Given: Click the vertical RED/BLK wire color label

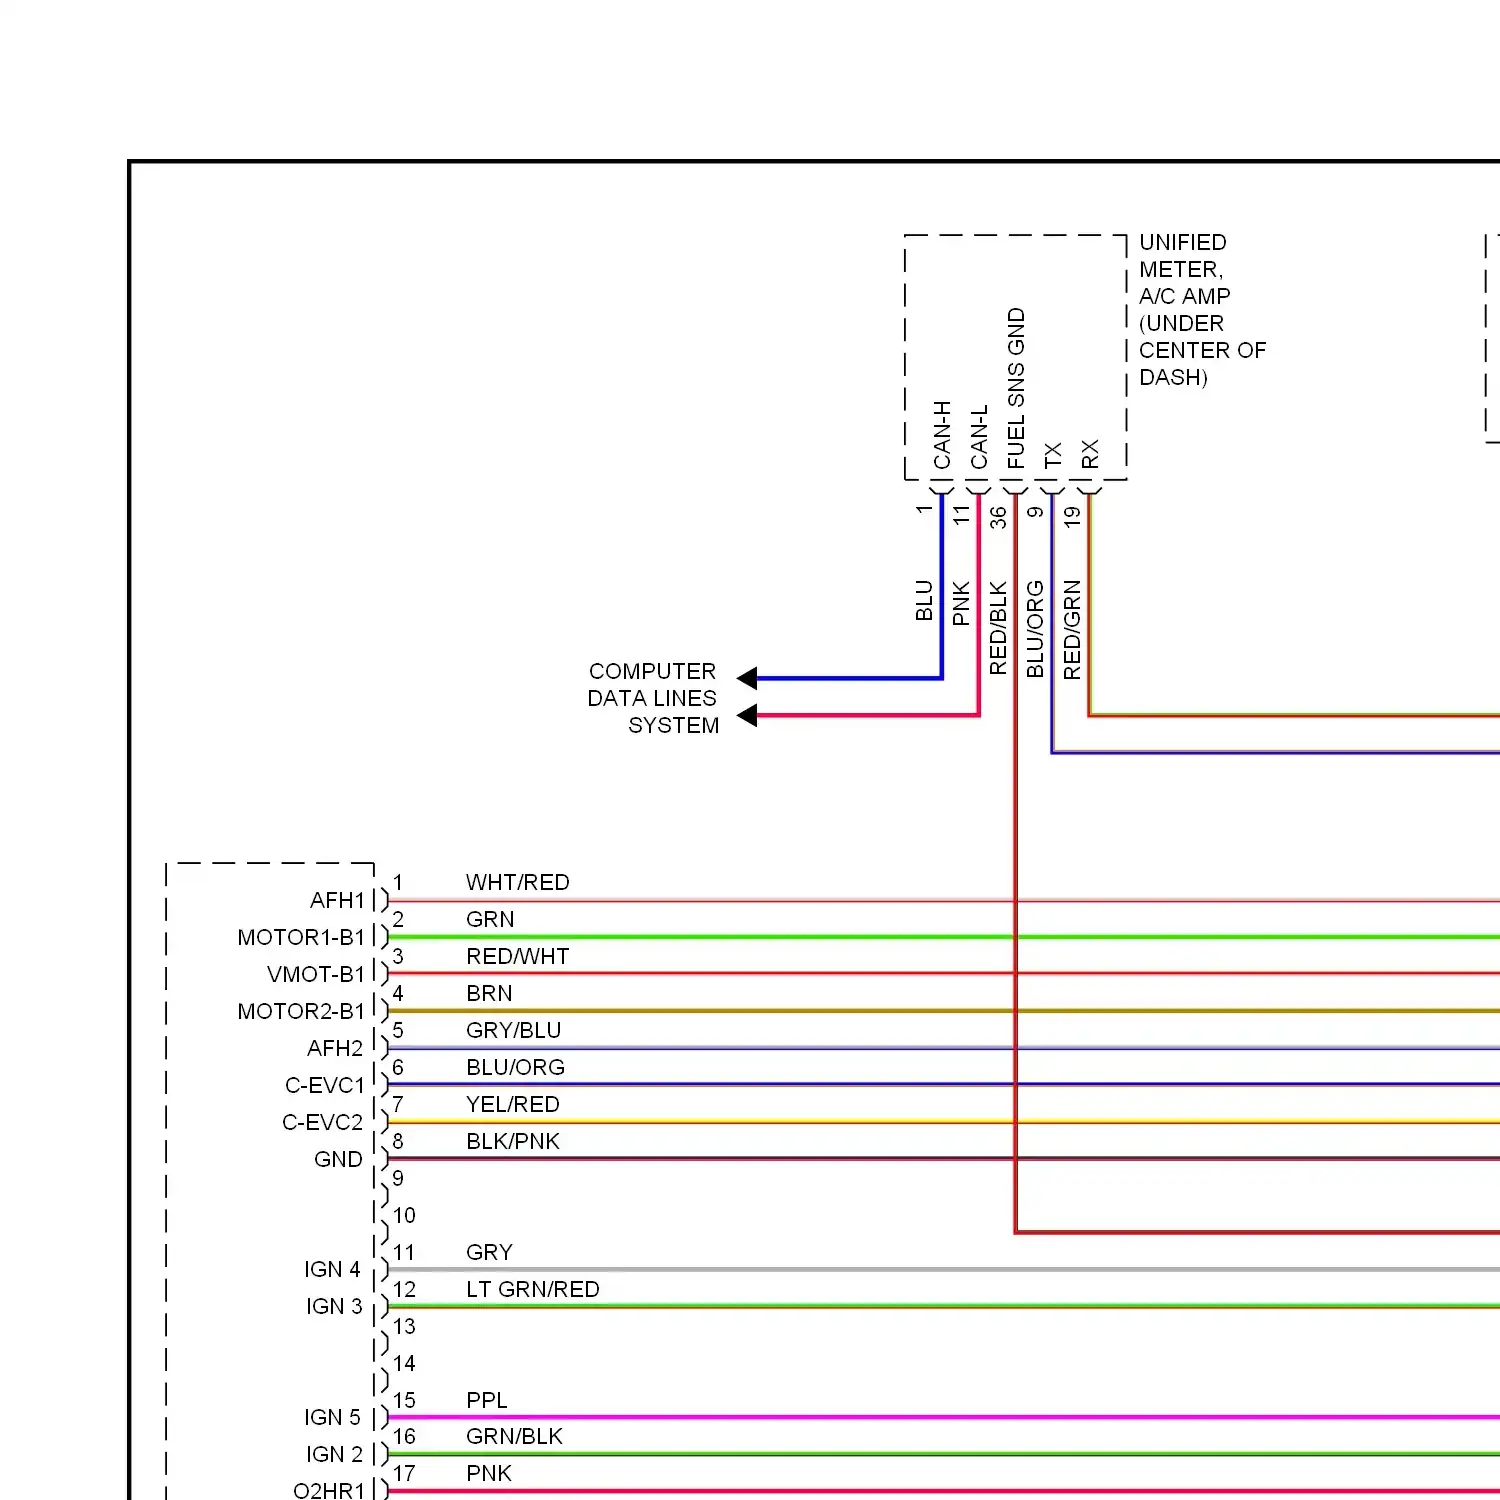Looking at the screenshot, I should coord(998,627).
